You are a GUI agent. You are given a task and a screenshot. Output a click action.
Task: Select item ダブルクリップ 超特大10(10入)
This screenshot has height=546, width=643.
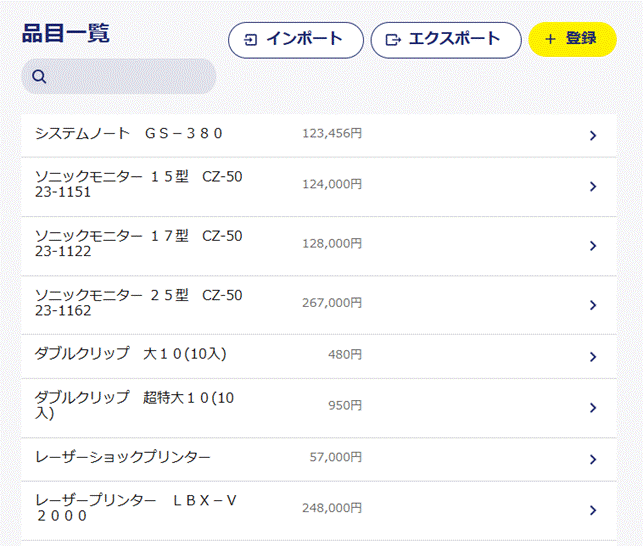pos(135,405)
